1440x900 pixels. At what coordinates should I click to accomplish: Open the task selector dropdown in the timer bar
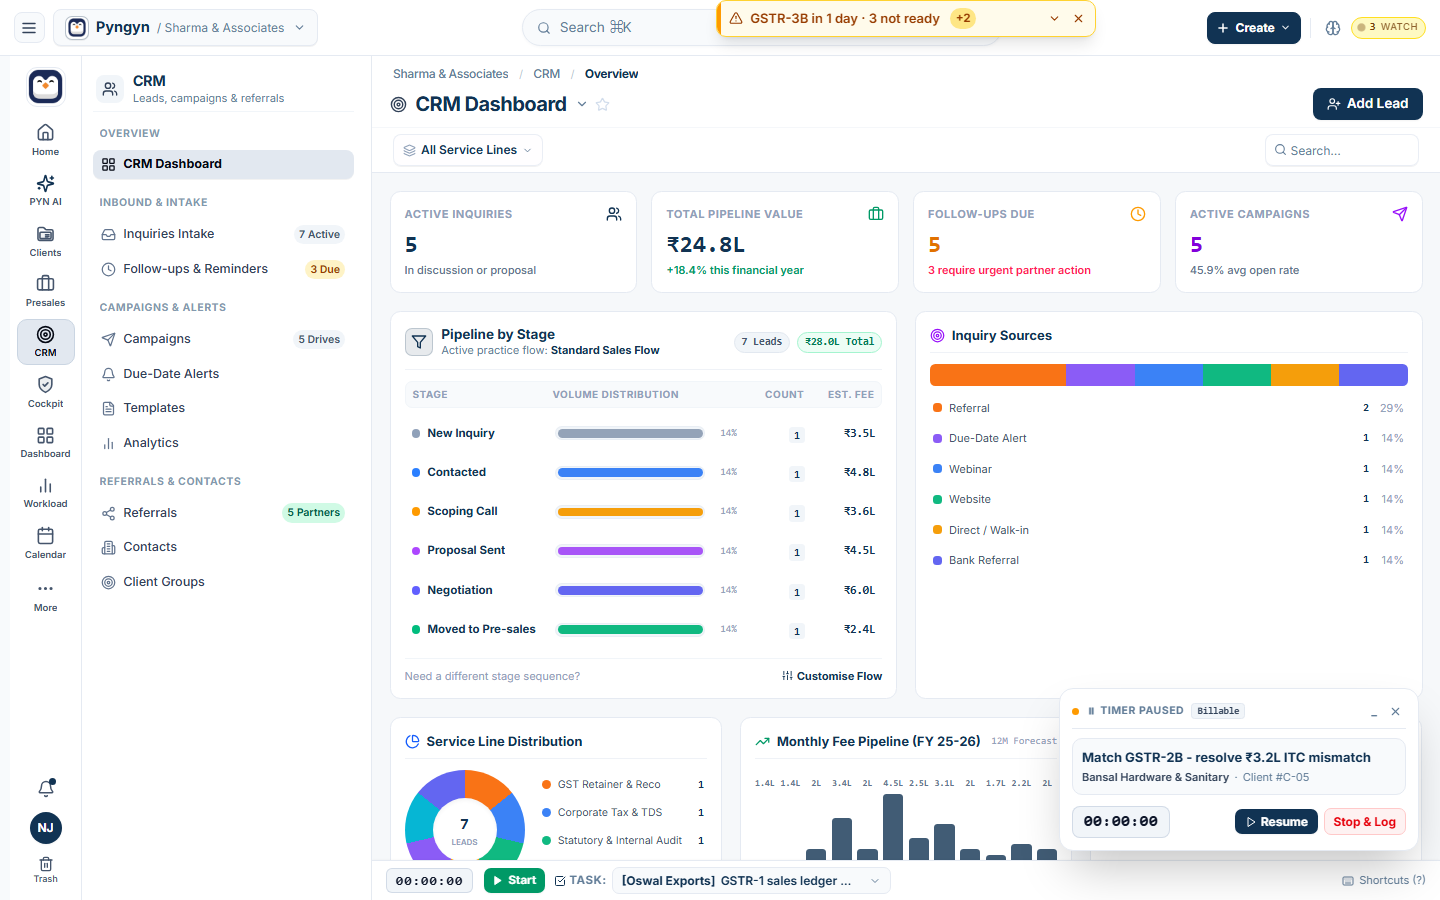pos(750,881)
